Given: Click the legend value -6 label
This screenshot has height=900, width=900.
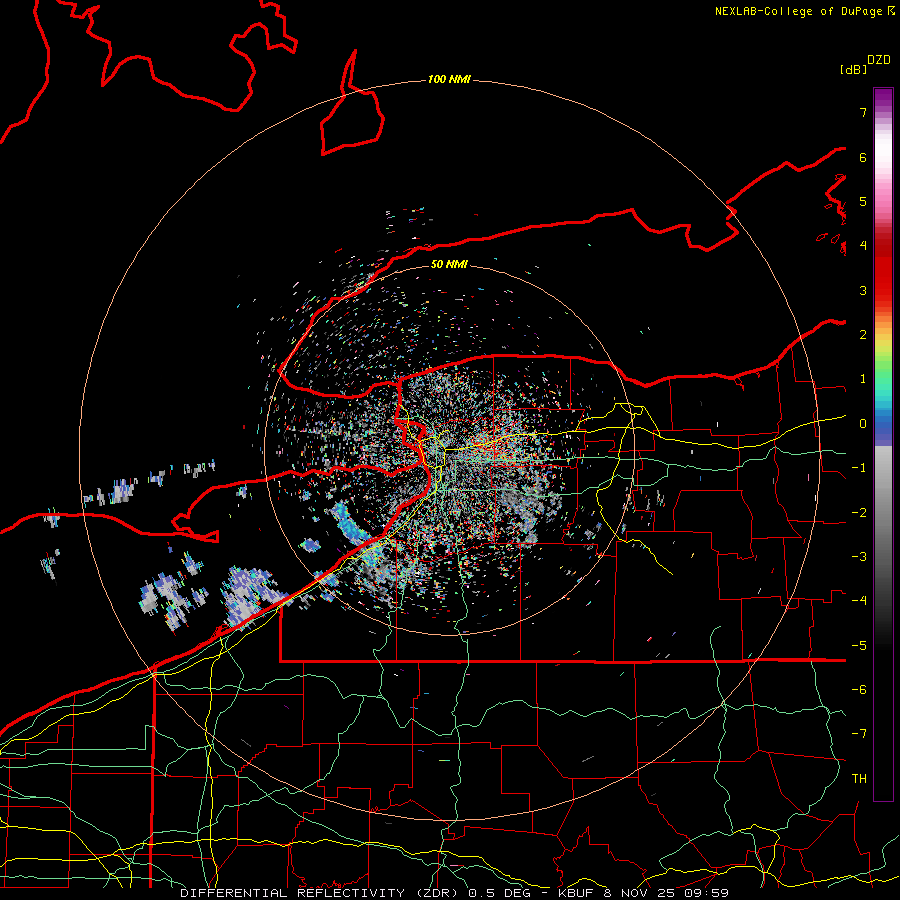Looking at the screenshot, I should coord(859,690).
